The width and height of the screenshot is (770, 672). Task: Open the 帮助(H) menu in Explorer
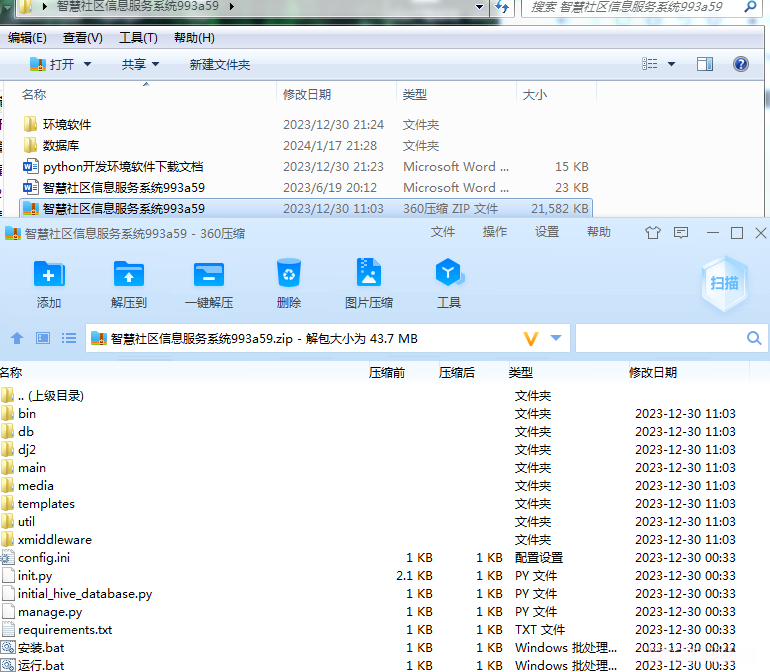[x=194, y=38]
